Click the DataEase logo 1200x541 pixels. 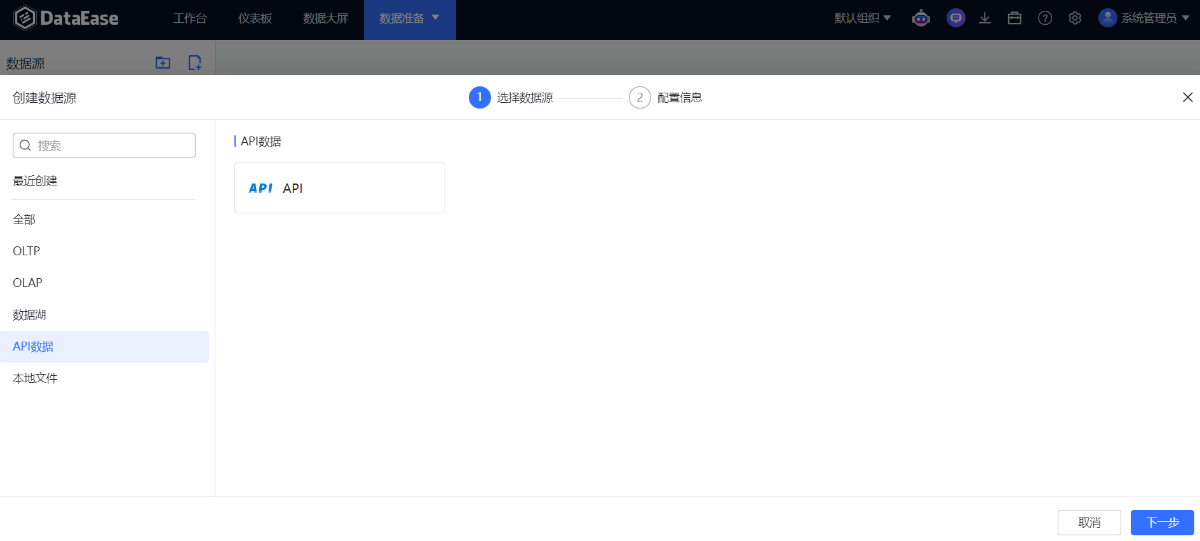[x=67, y=18]
